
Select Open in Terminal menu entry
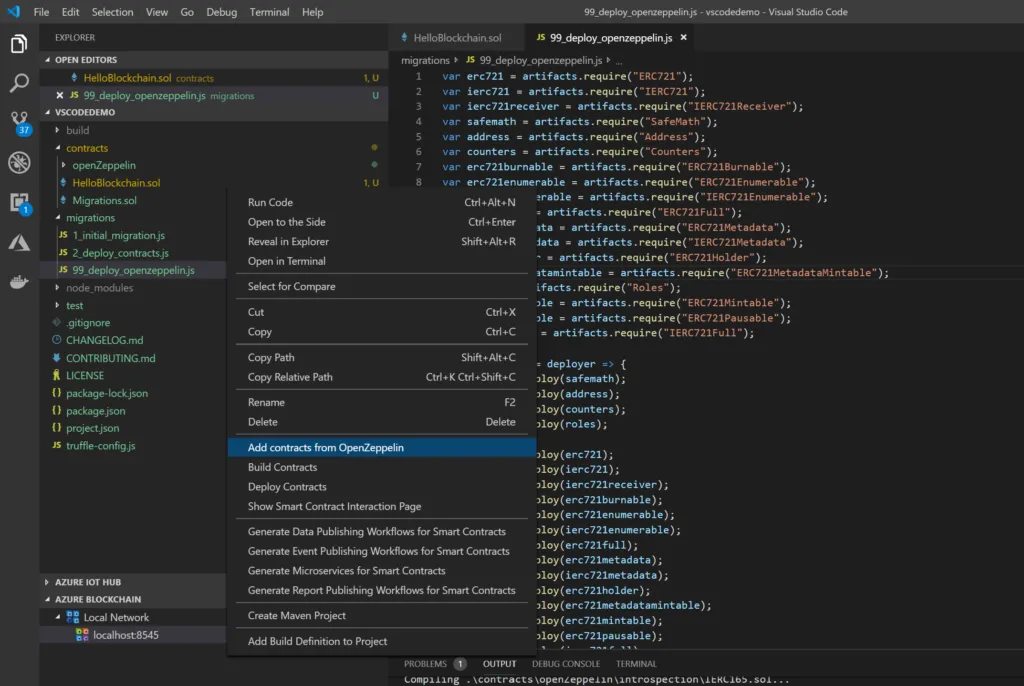(x=381, y=261)
